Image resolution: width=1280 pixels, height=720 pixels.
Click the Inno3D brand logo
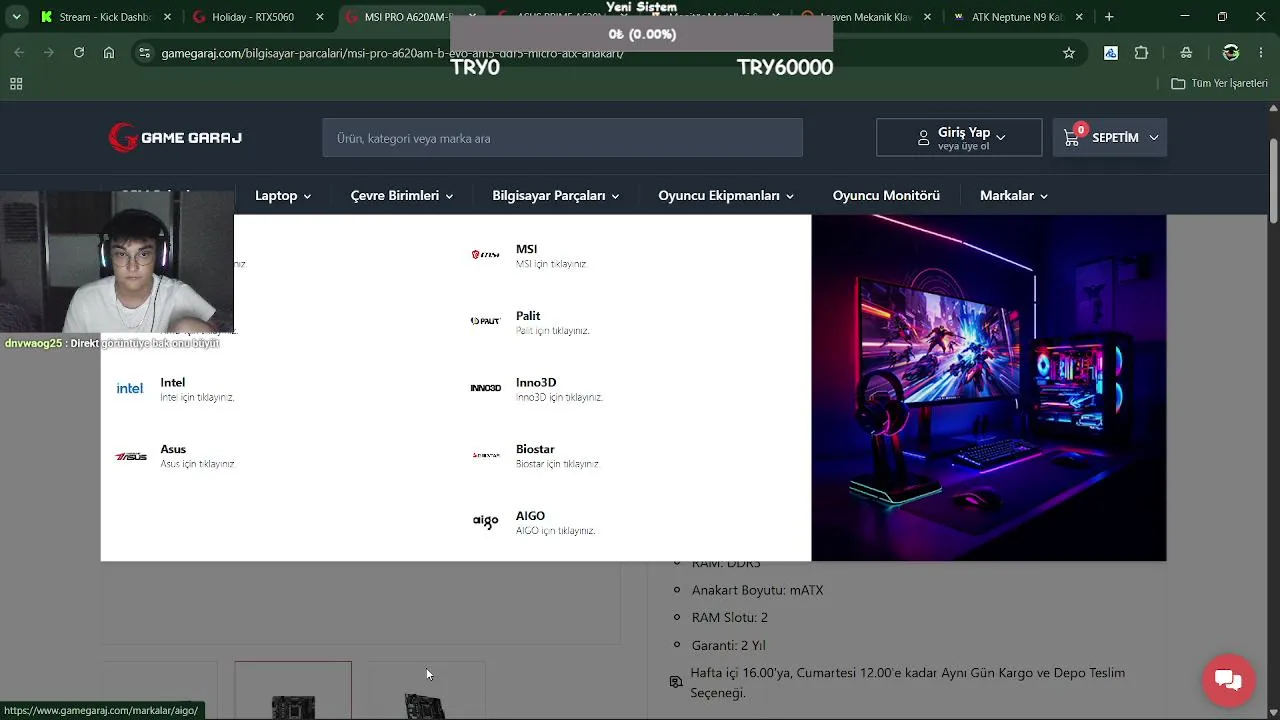(485, 388)
